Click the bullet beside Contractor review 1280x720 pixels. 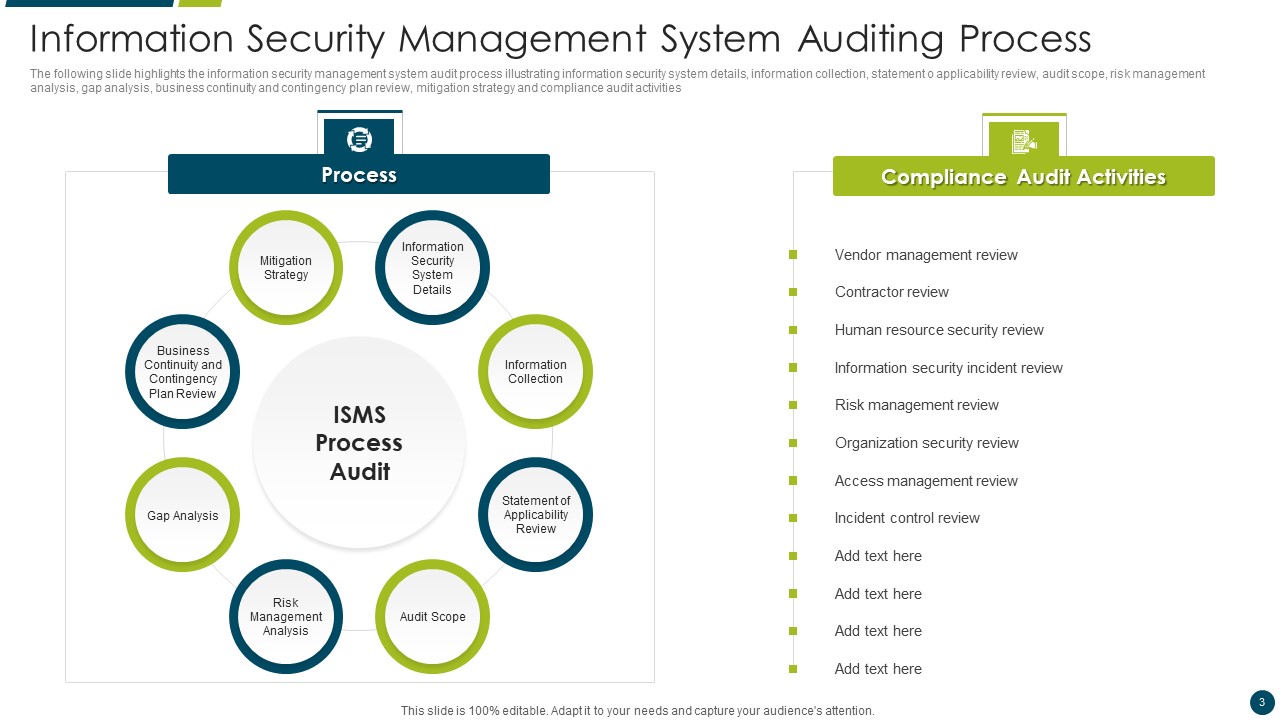tap(793, 292)
